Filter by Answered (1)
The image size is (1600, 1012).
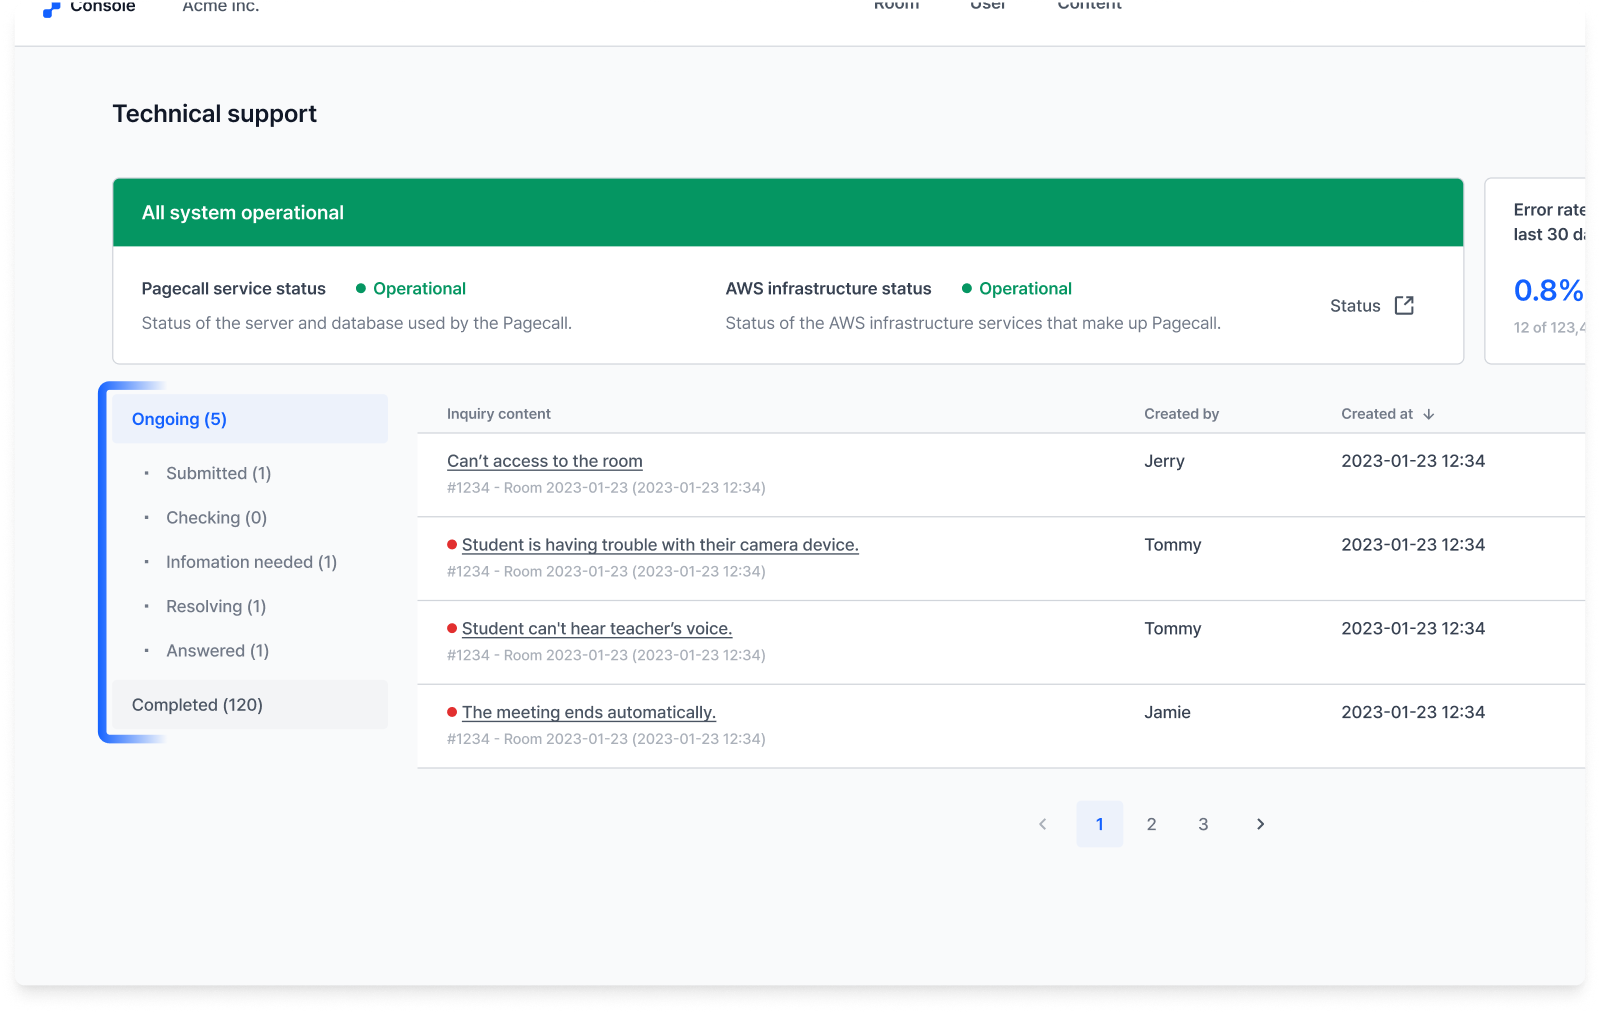(217, 650)
